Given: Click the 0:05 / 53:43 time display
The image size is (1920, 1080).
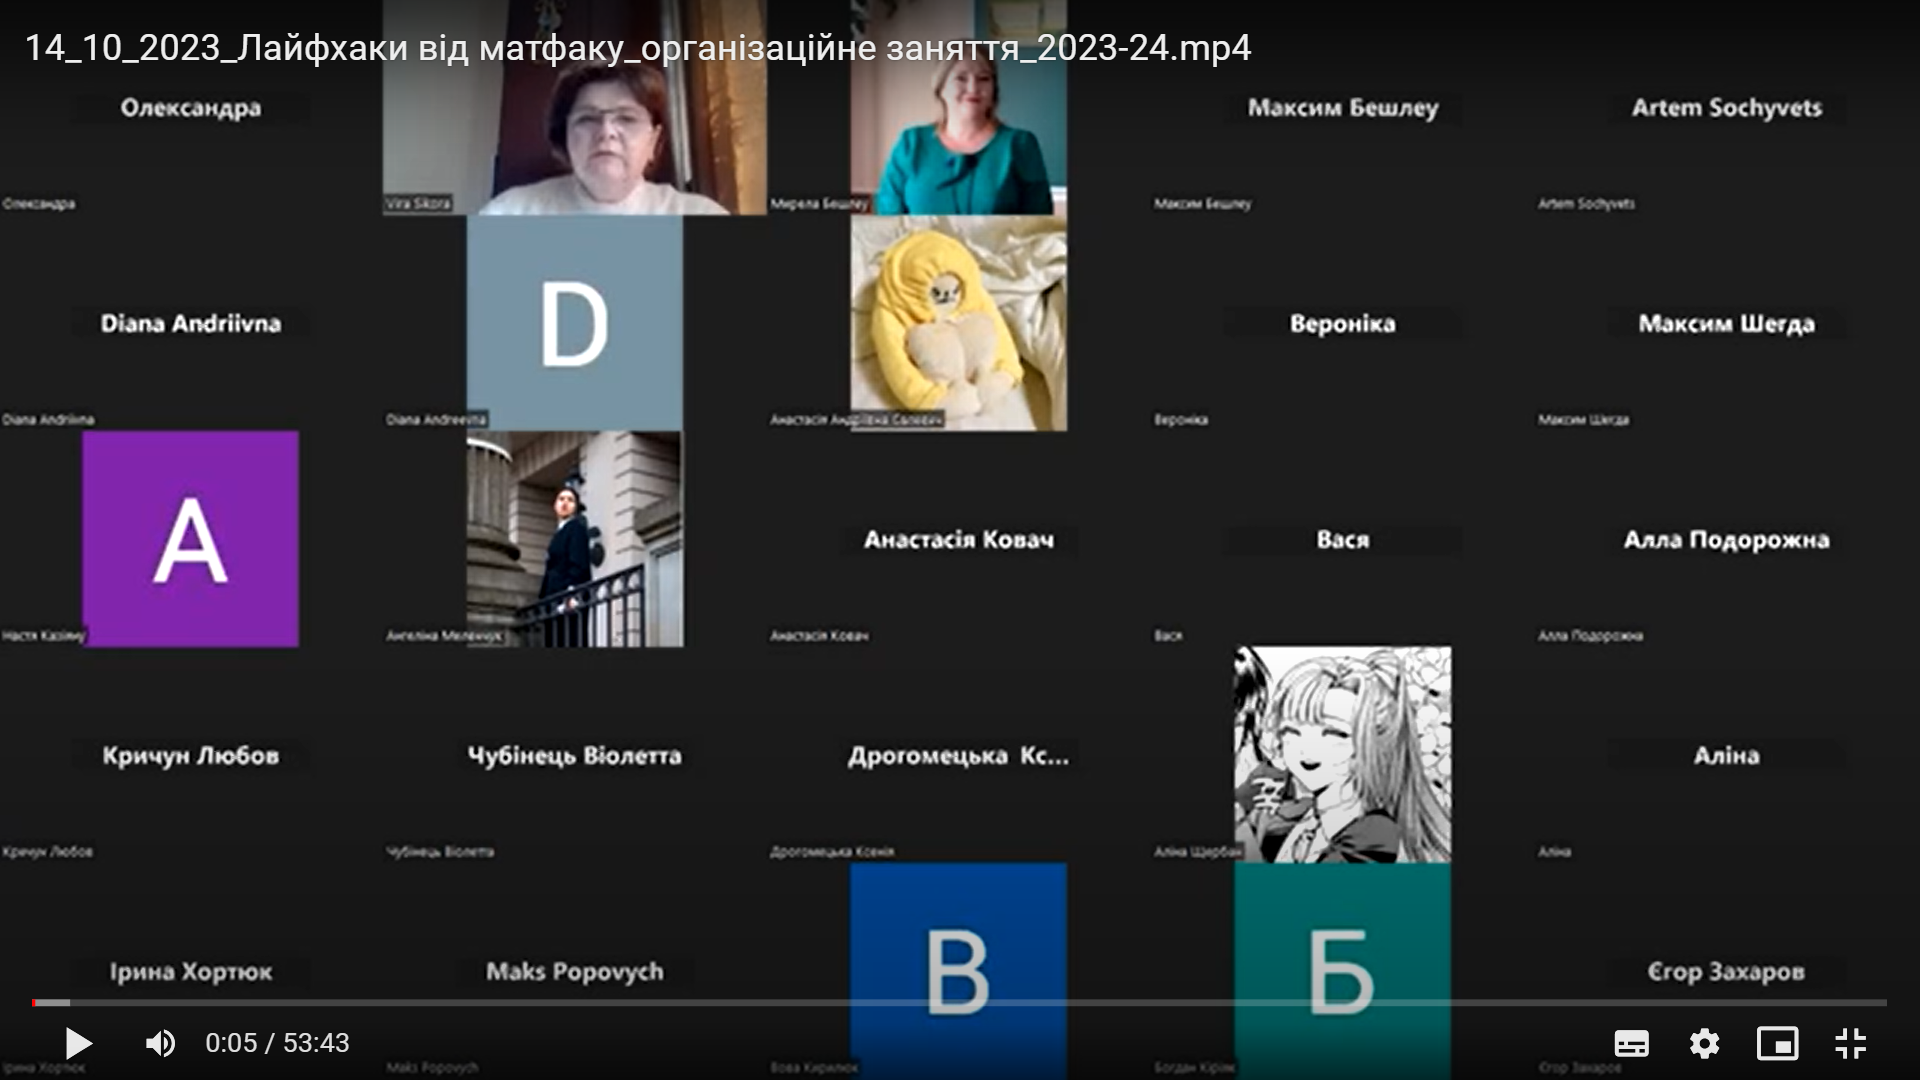Looking at the screenshot, I should coord(277,1043).
